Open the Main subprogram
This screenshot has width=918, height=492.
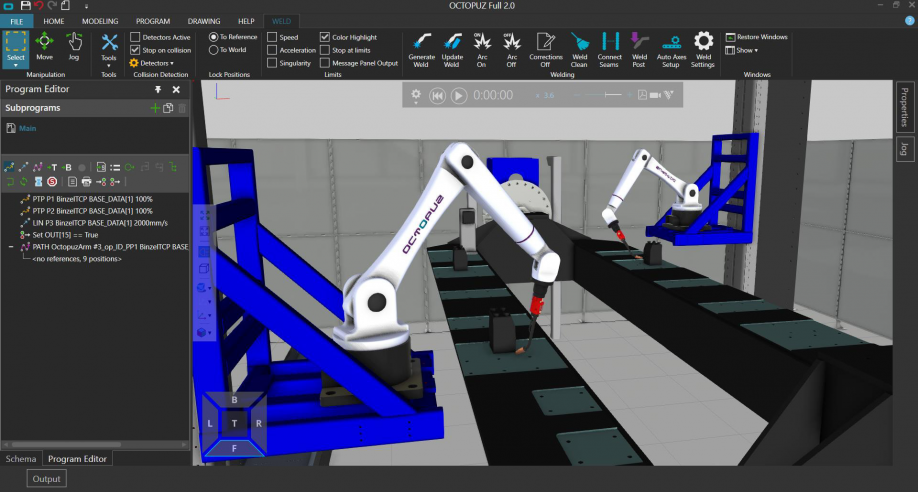pos(28,128)
